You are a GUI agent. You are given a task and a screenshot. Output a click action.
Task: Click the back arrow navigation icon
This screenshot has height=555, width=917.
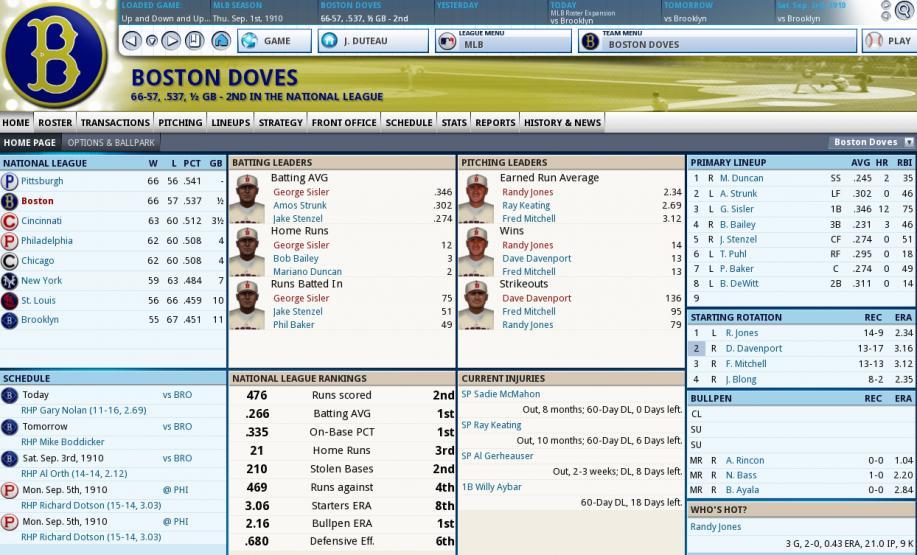click(132, 41)
